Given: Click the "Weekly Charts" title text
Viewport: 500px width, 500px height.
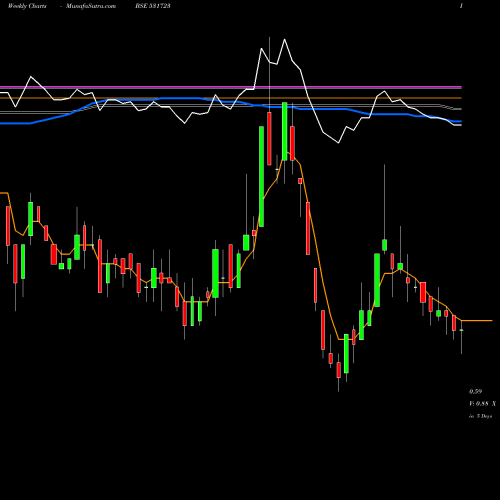Looking at the screenshot, I should click(x=27, y=6).
